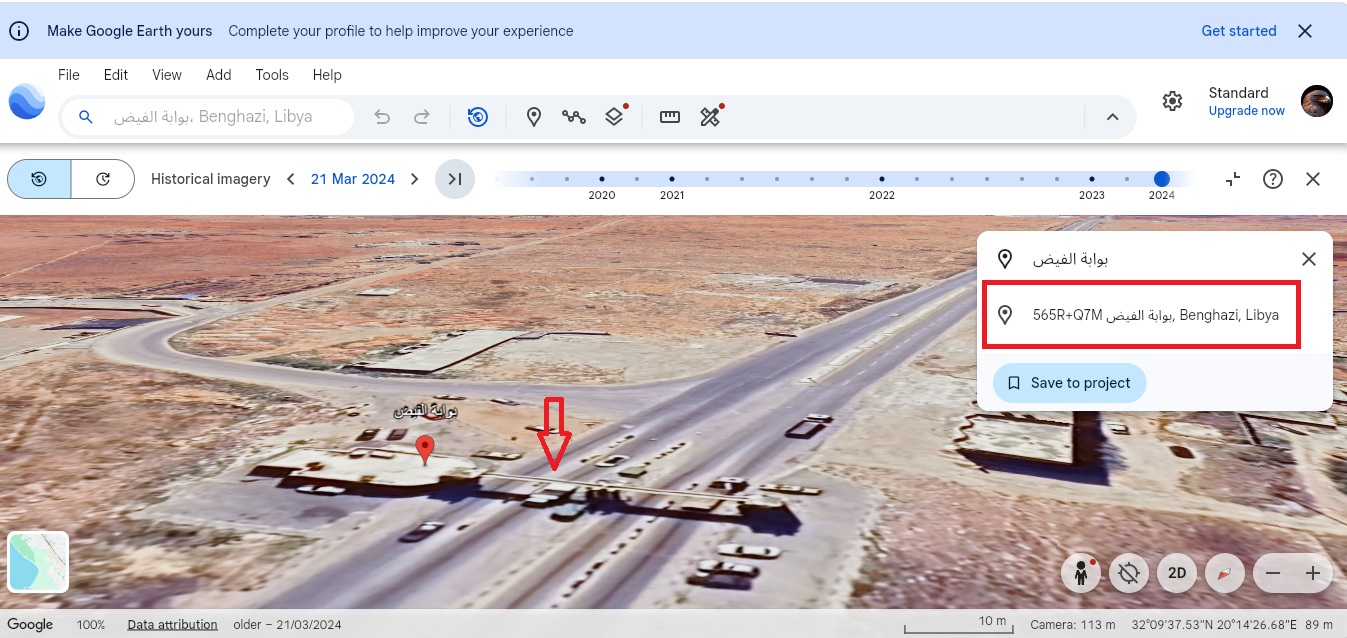1347x638 pixels.
Task: Select the draw path or polygon tool
Action: 574,117
